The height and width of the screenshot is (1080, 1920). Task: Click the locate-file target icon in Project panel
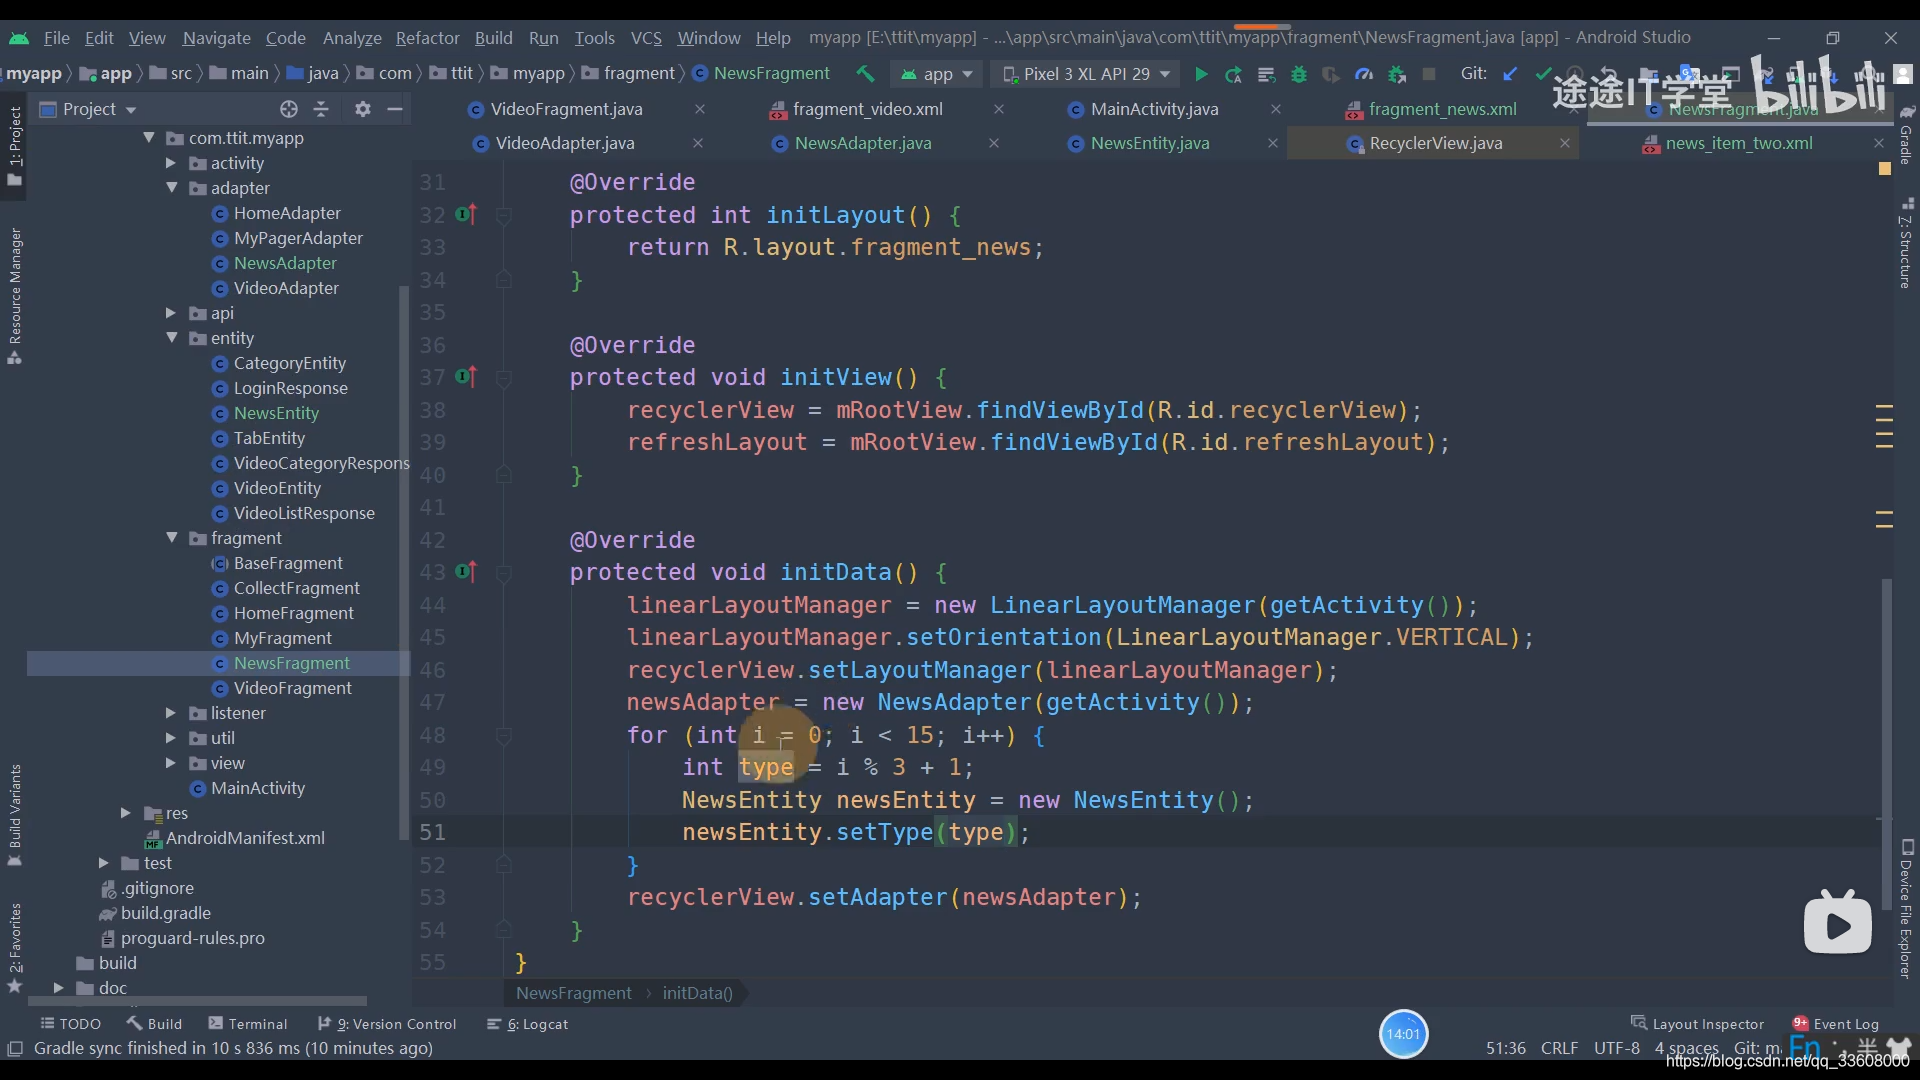pos(289,109)
